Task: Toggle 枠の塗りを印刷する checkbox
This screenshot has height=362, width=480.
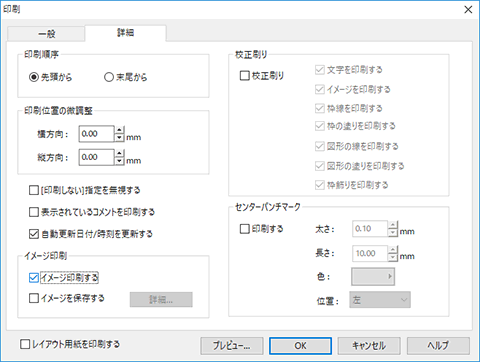Action: [320, 126]
